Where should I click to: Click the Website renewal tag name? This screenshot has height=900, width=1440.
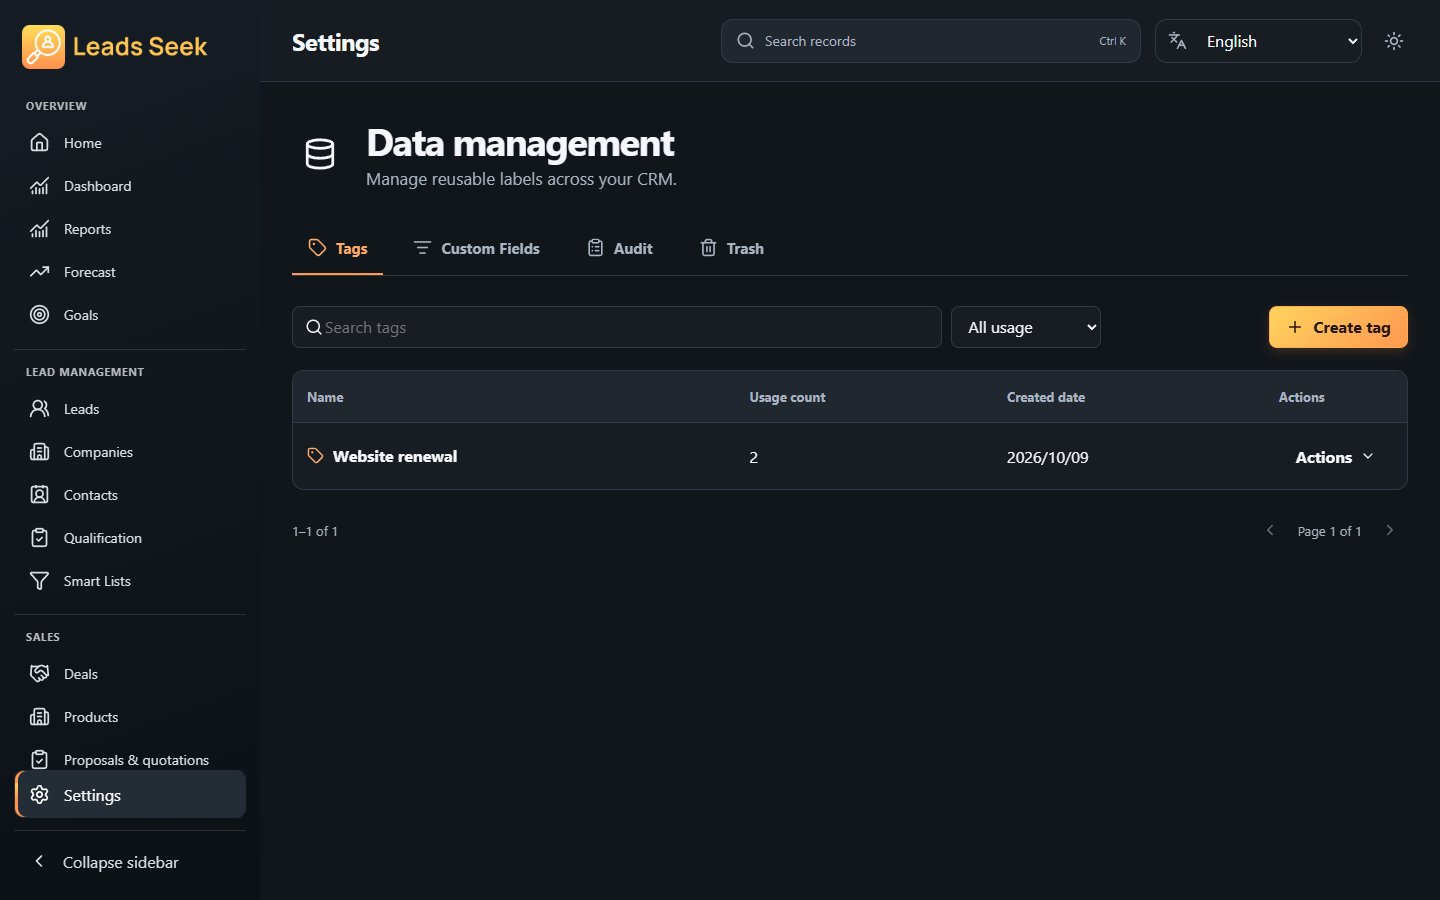pyautogui.click(x=395, y=456)
